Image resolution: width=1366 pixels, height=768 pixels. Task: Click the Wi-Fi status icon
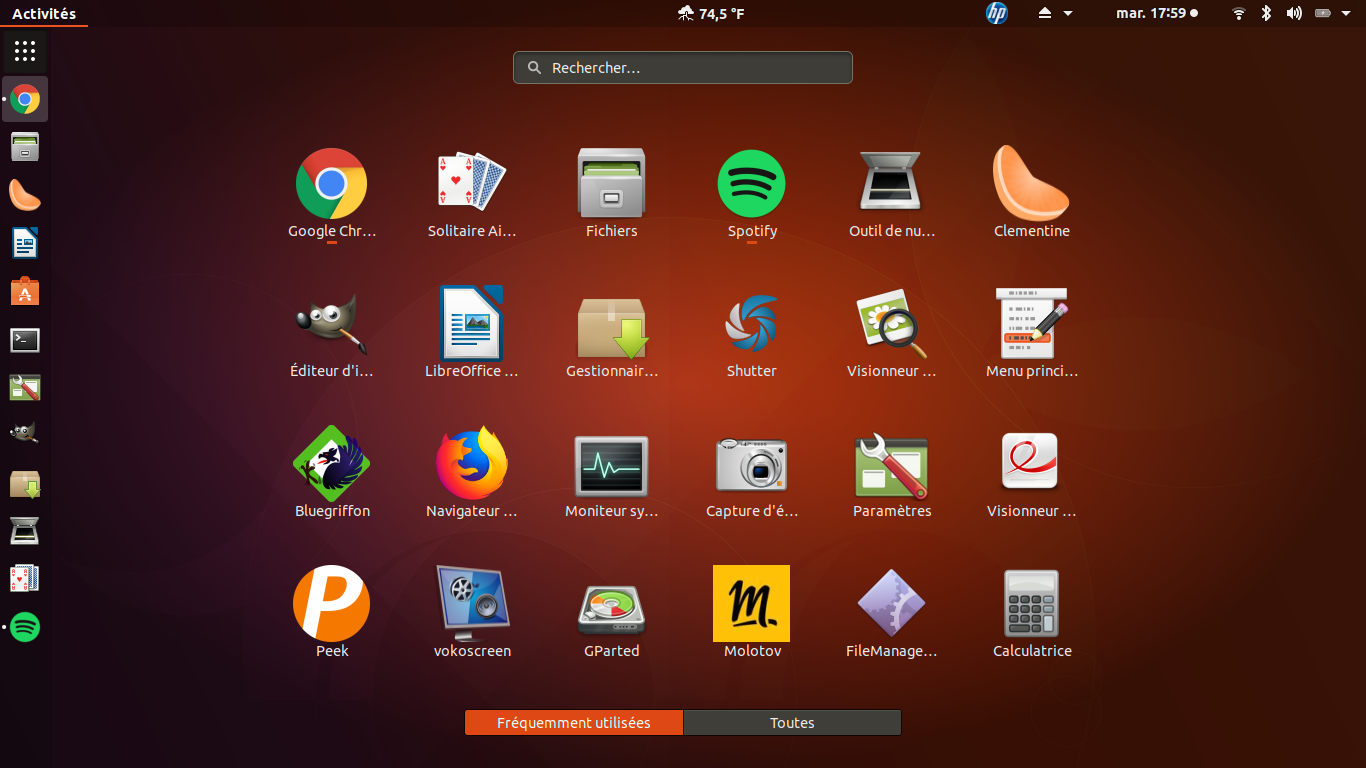[x=1239, y=13]
